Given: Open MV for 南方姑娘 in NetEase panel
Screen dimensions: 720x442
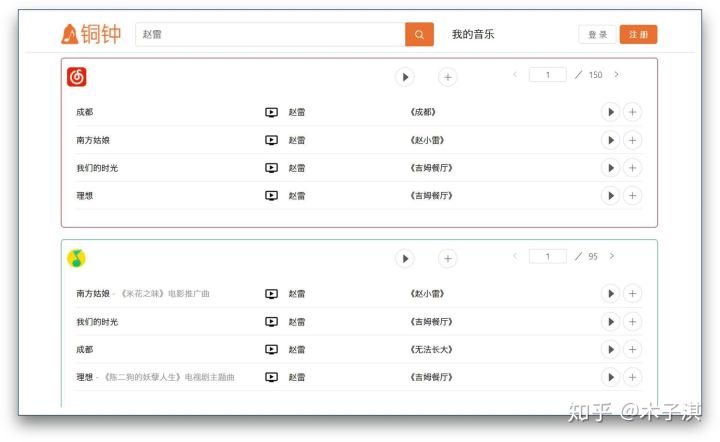Looking at the screenshot, I should (x=271, y=140).
